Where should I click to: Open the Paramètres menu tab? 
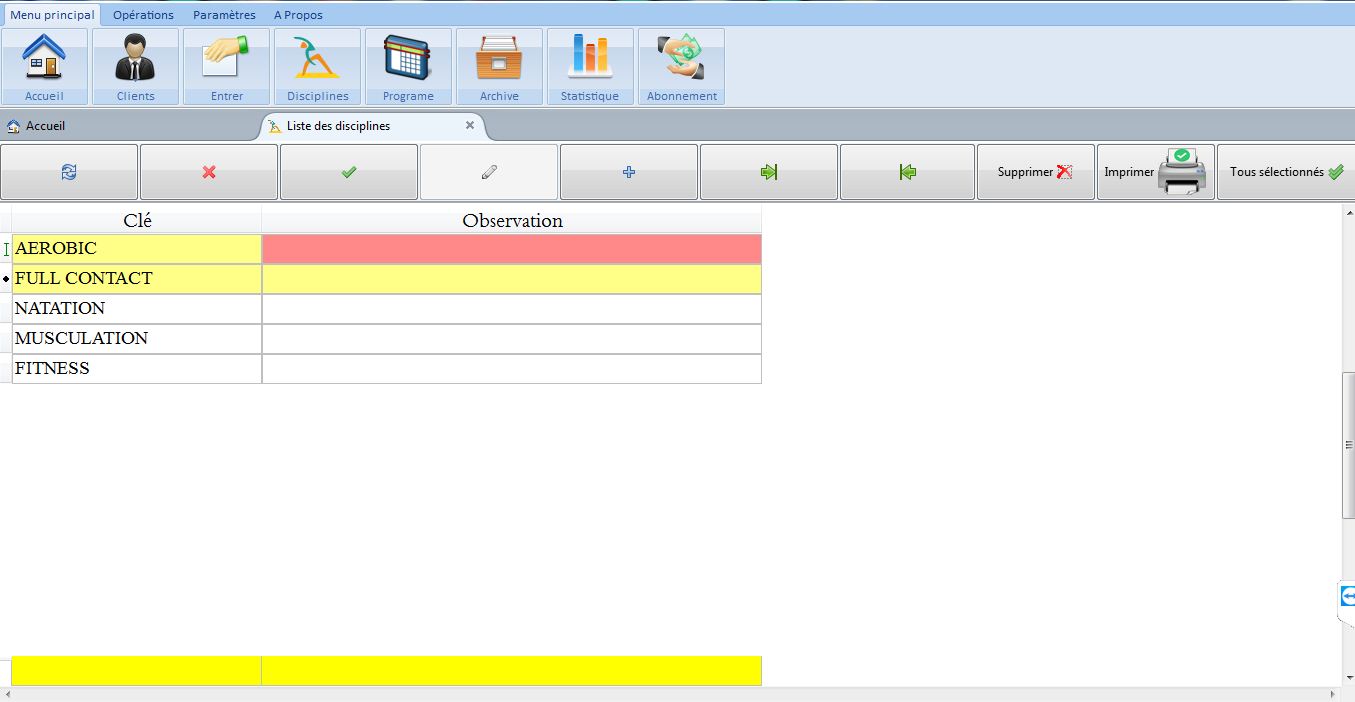[224, 15]
